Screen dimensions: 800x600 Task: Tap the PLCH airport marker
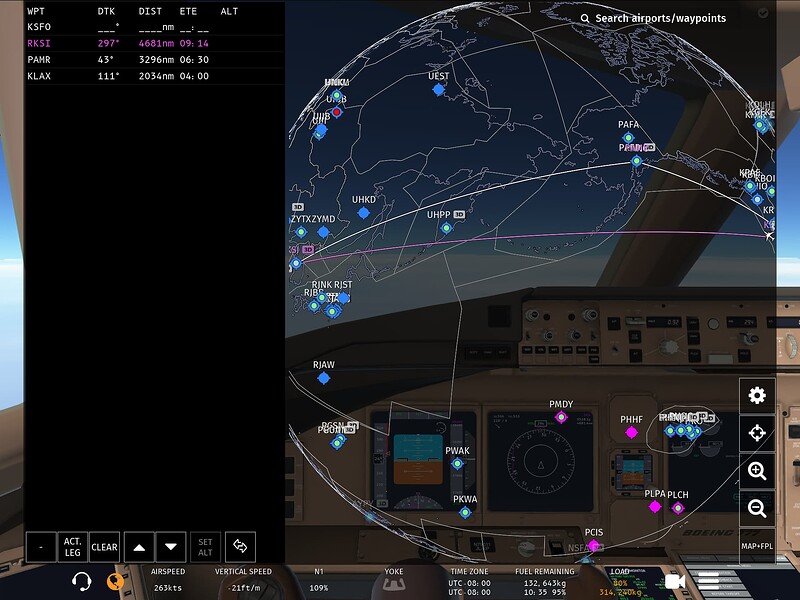(678, 508)
